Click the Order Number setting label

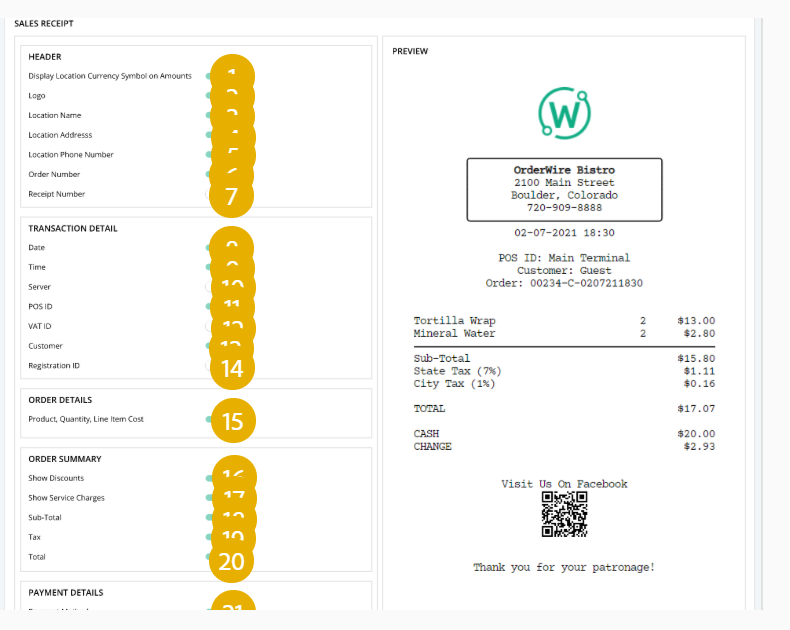54,174
